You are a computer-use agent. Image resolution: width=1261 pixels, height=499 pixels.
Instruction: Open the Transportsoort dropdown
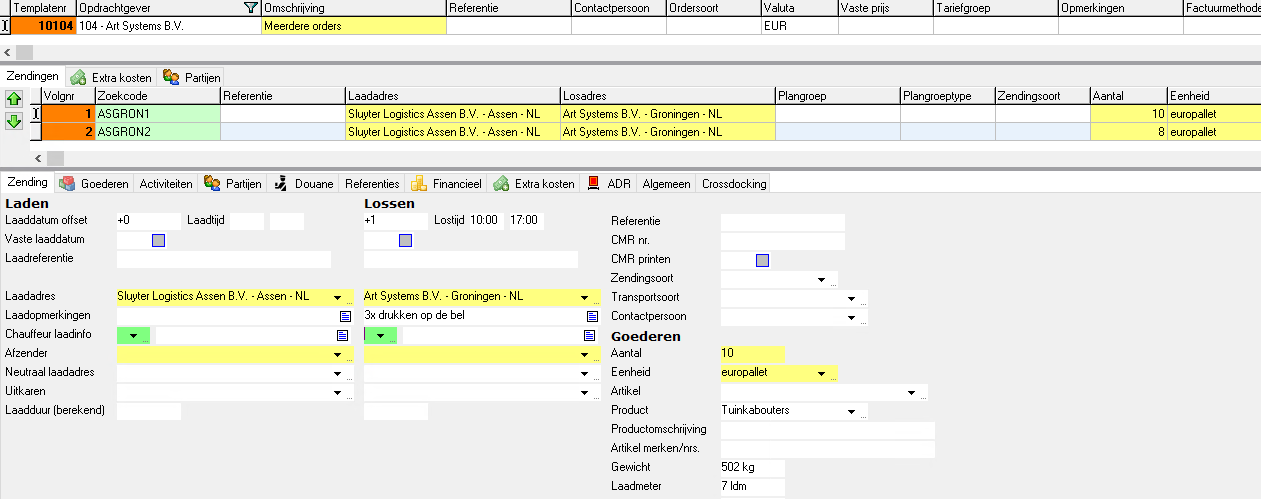pyautogui.click(x=851, y=298)
